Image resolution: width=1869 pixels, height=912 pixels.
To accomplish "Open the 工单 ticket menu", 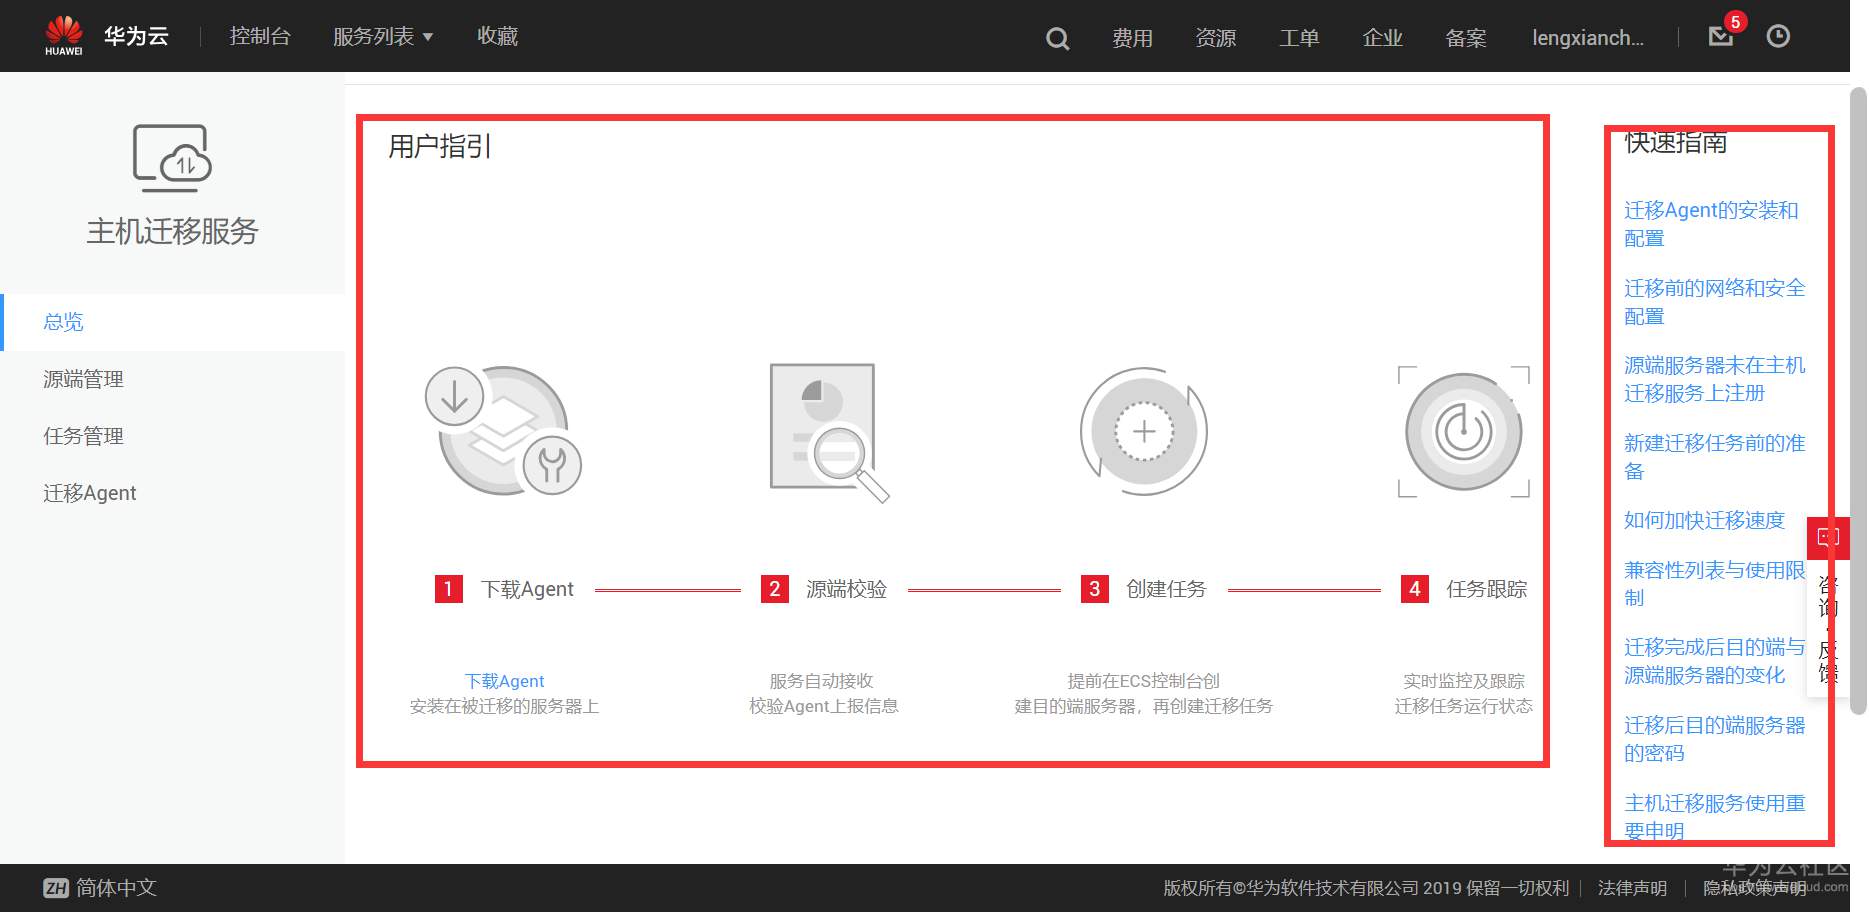I will tap(1299, 38).
